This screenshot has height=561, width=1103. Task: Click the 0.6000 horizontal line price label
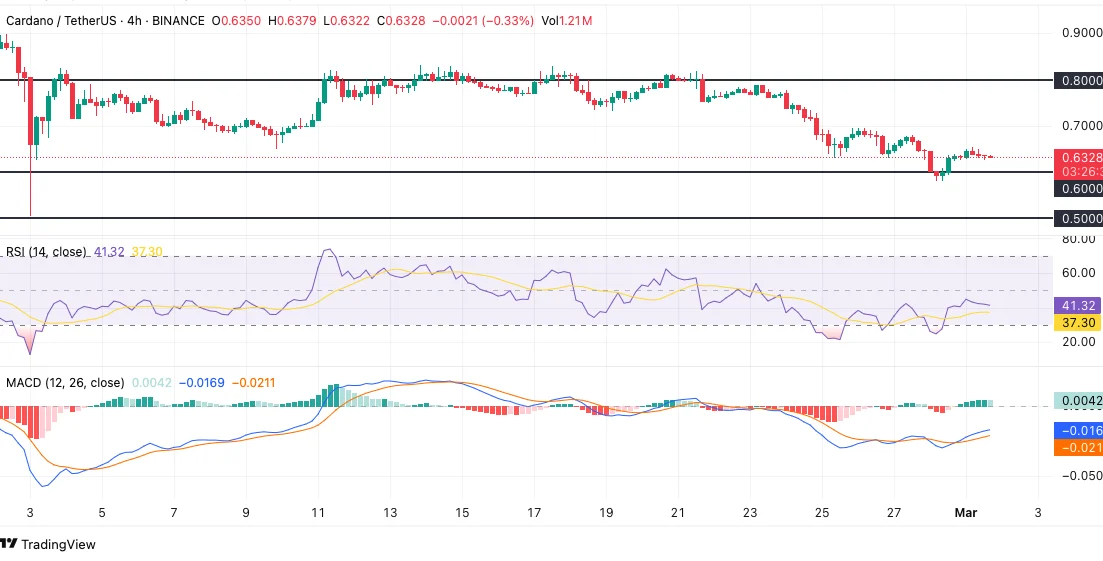(1078, 188)
